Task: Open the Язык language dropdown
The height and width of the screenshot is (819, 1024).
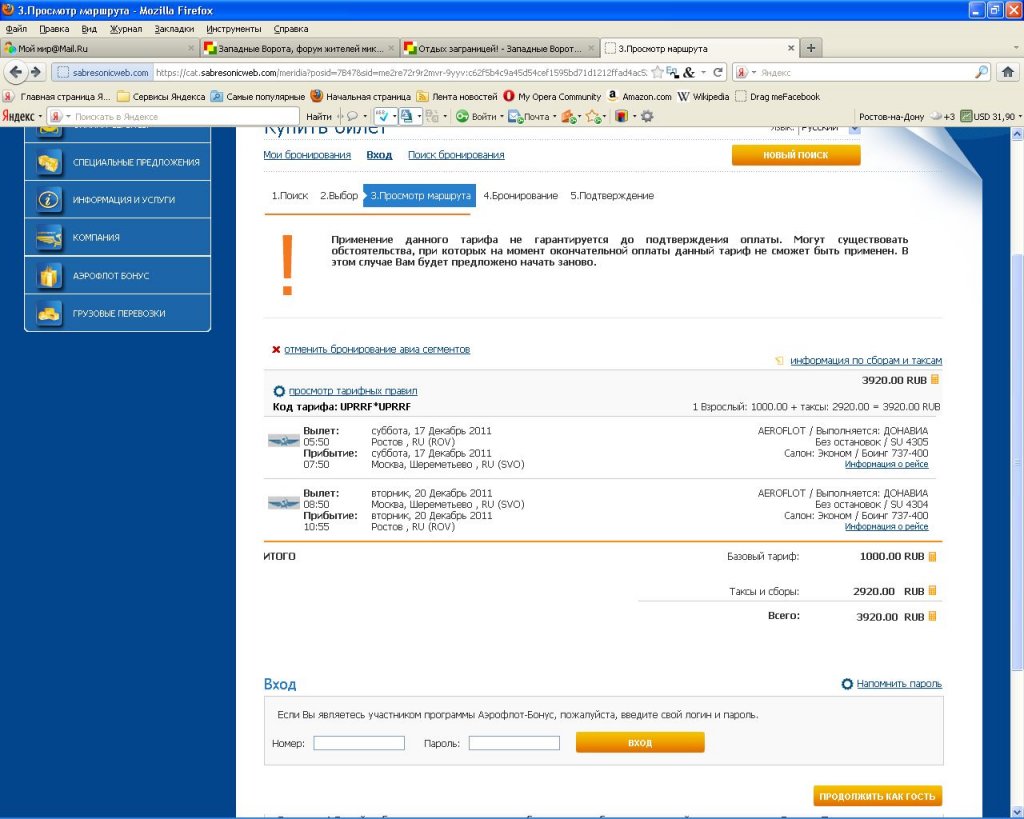Action: click(x=854, y=129)
